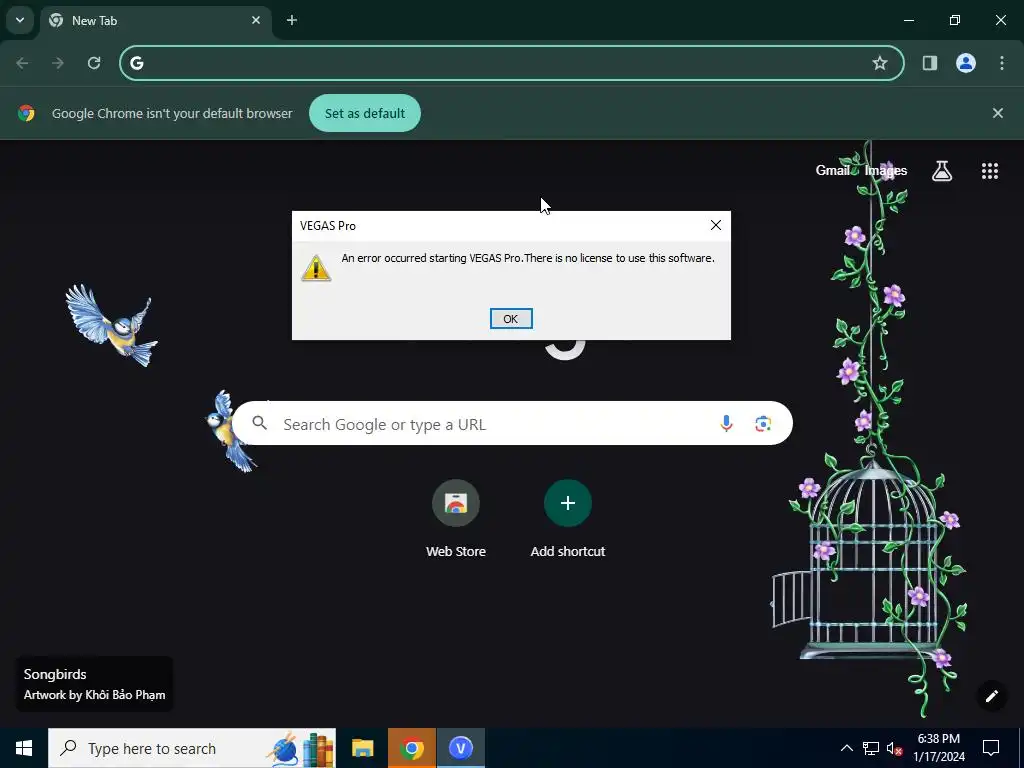Switch to VEGAS Pro in the taskbar
The width and height of the screenshot is (1024, 768).
coord(460,748)
